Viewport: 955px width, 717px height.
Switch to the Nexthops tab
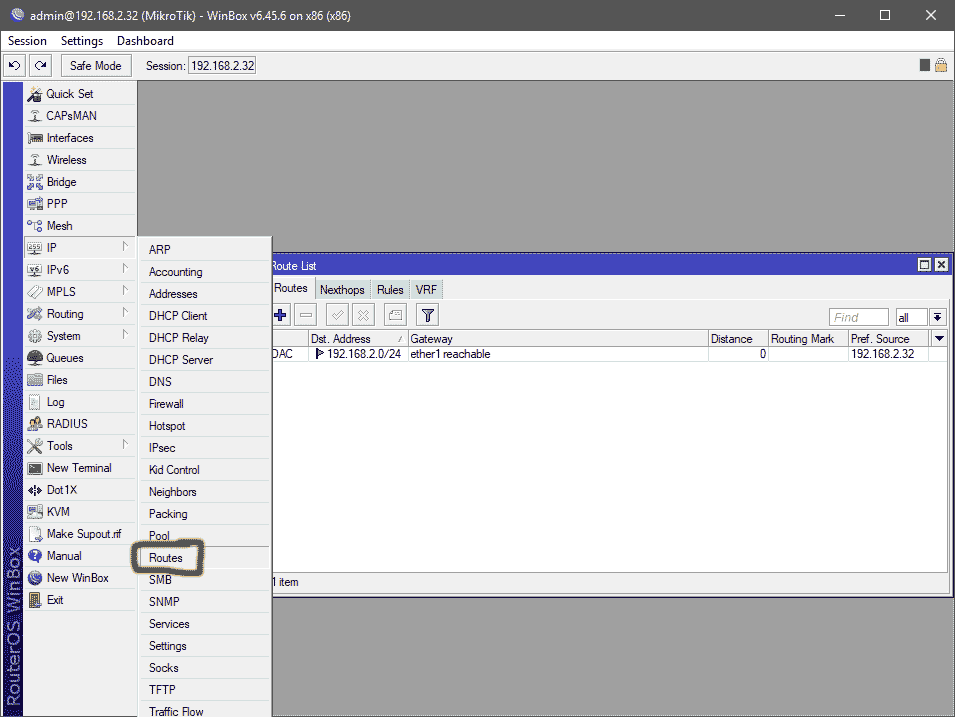(x=342, y=289)
